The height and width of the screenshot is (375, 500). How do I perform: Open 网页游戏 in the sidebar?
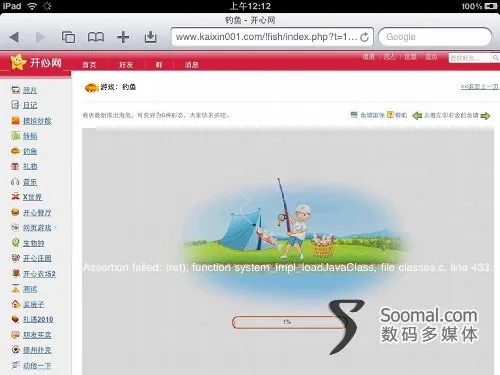click(37, 228)
